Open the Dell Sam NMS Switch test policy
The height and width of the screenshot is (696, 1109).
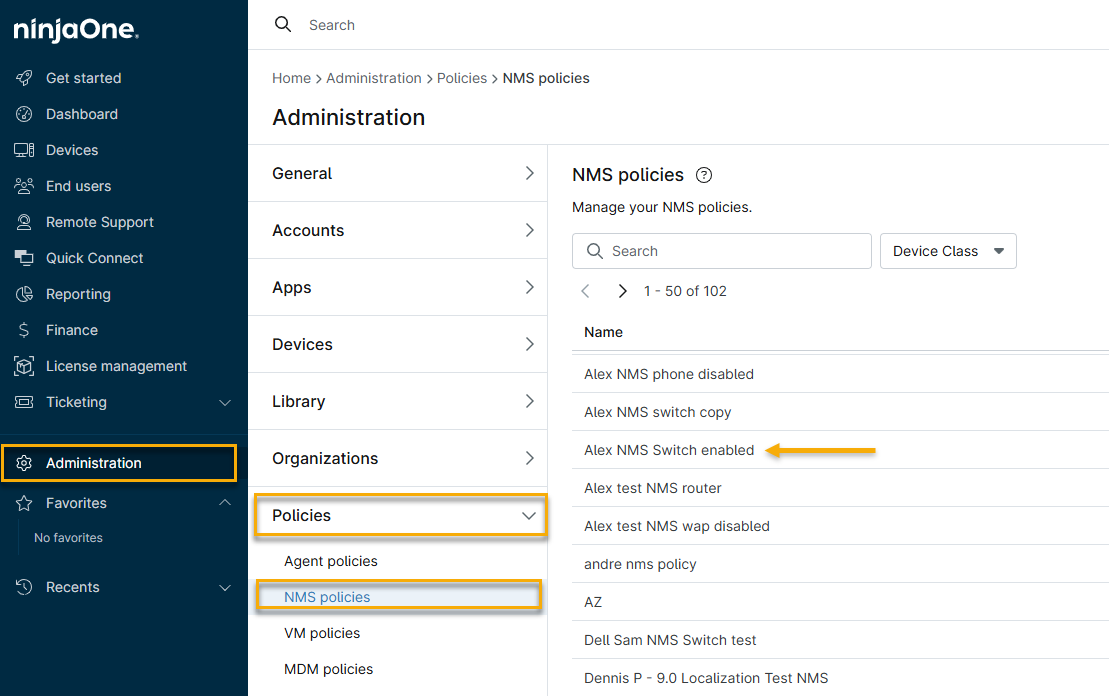(670, 640)
